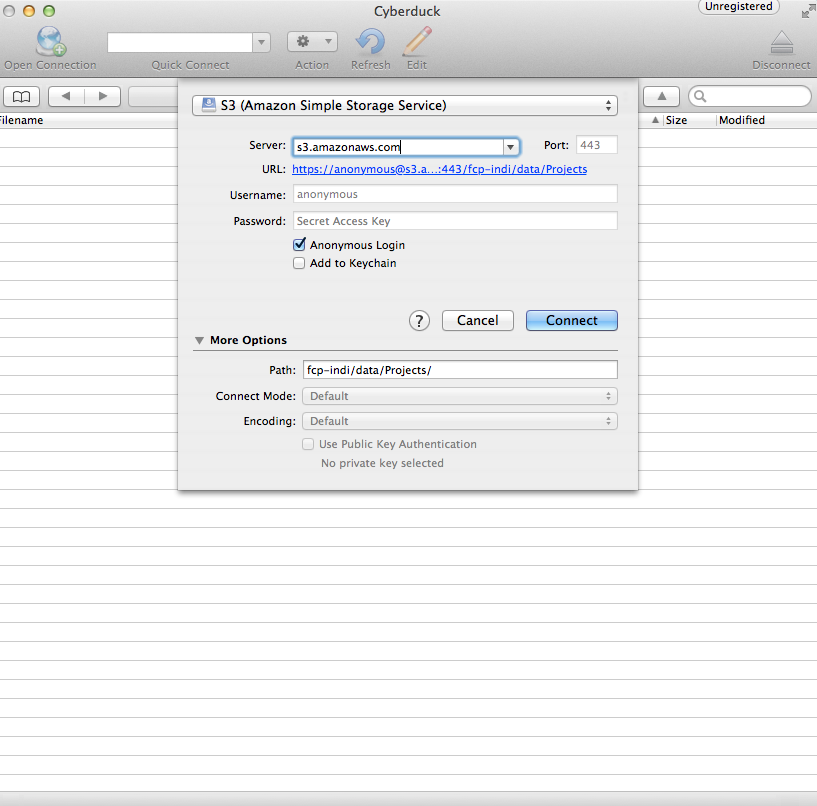The image size is (817, 806).
Task: Go back with the left arrow button
Action: tap(66, 96)
